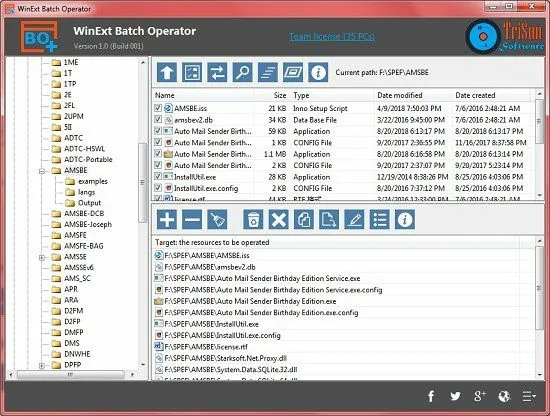Sort by Date created column

pyautogui.click(x=492, y=95)
